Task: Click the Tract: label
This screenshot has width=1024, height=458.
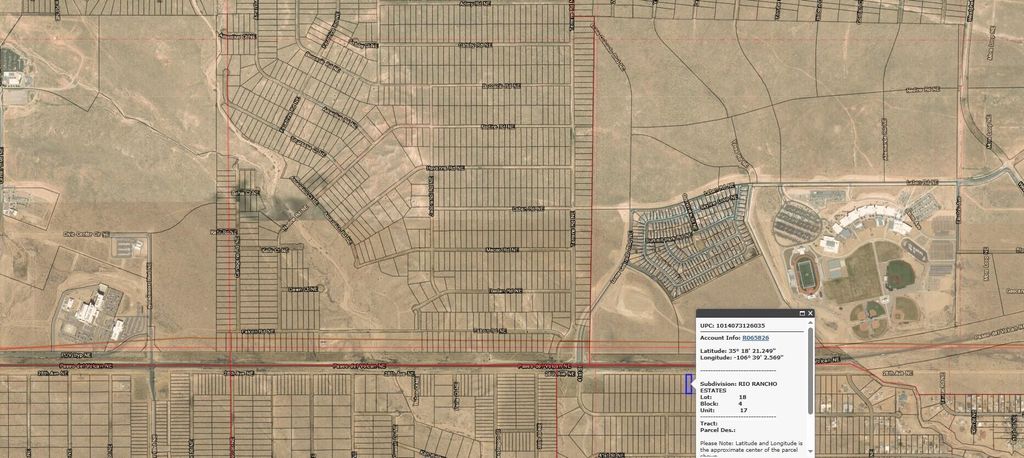Action: 709,423
